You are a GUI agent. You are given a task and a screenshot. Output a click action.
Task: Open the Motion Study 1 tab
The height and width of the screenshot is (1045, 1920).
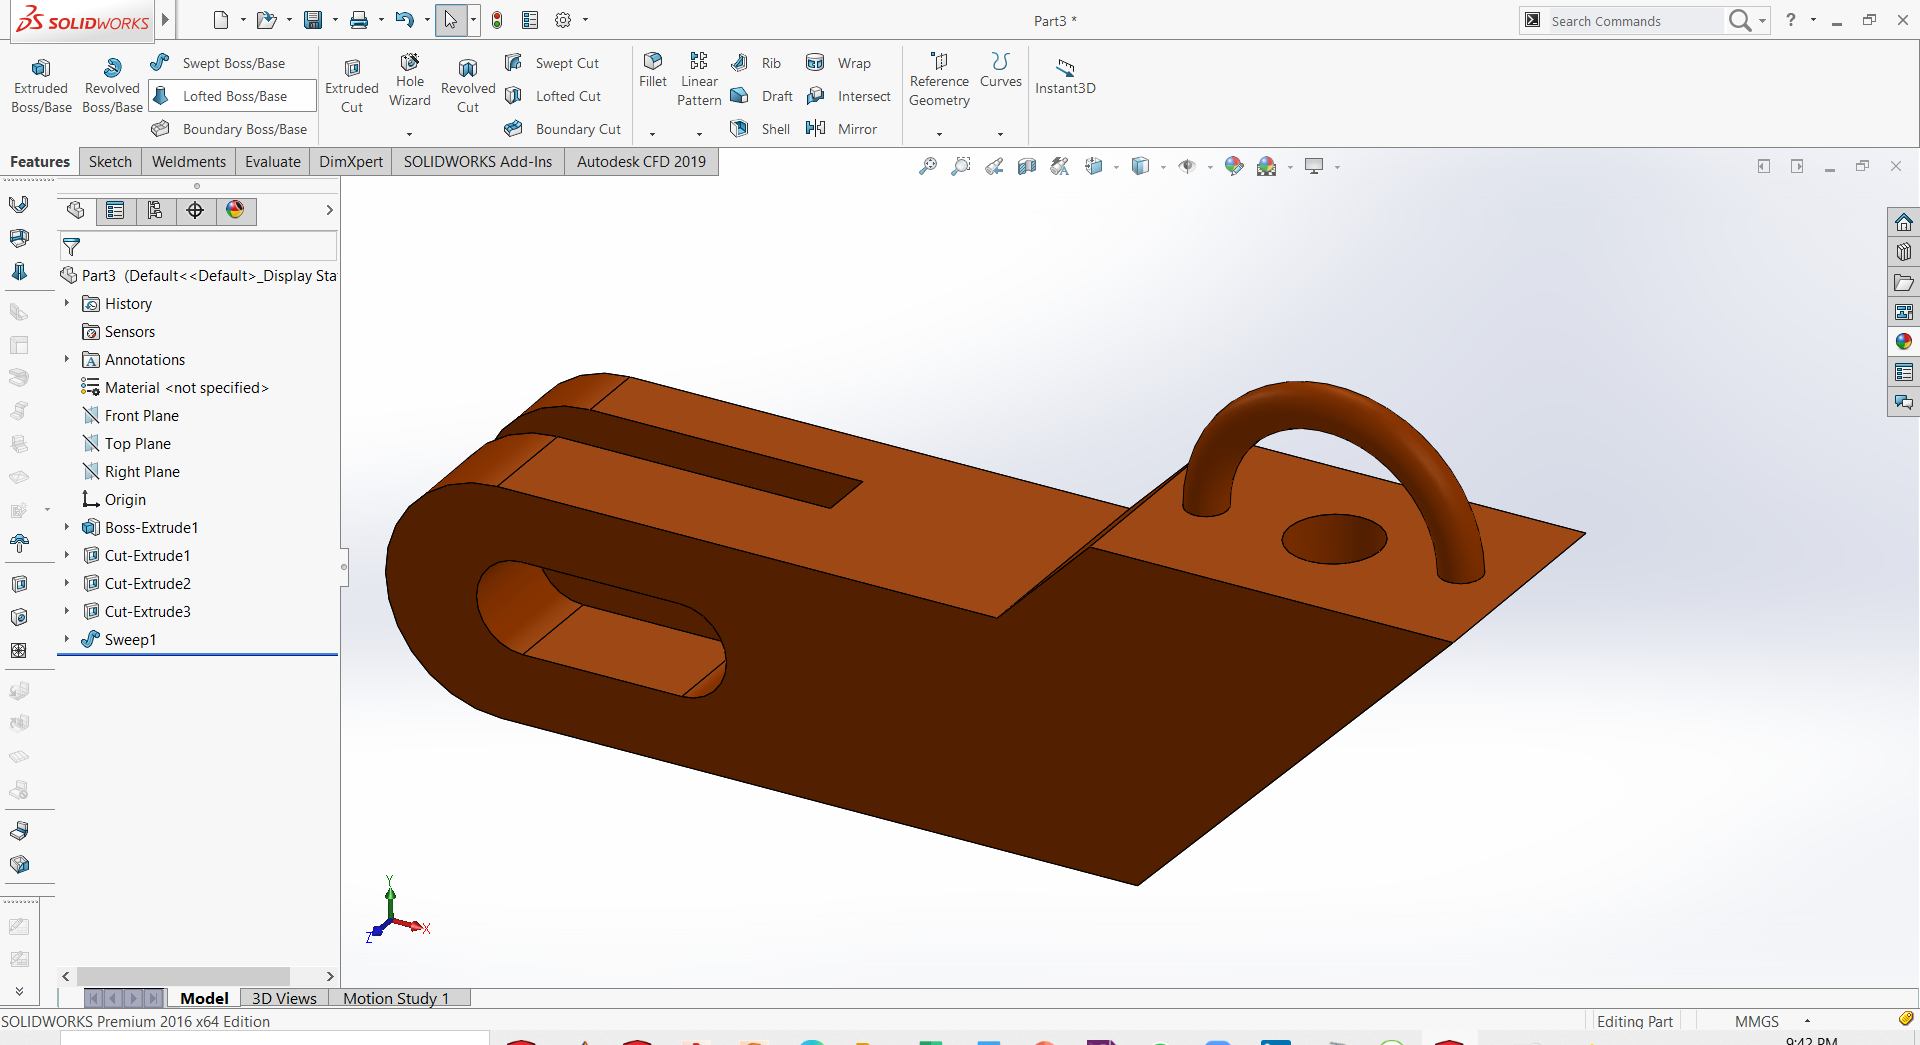(x=395, y=998)
